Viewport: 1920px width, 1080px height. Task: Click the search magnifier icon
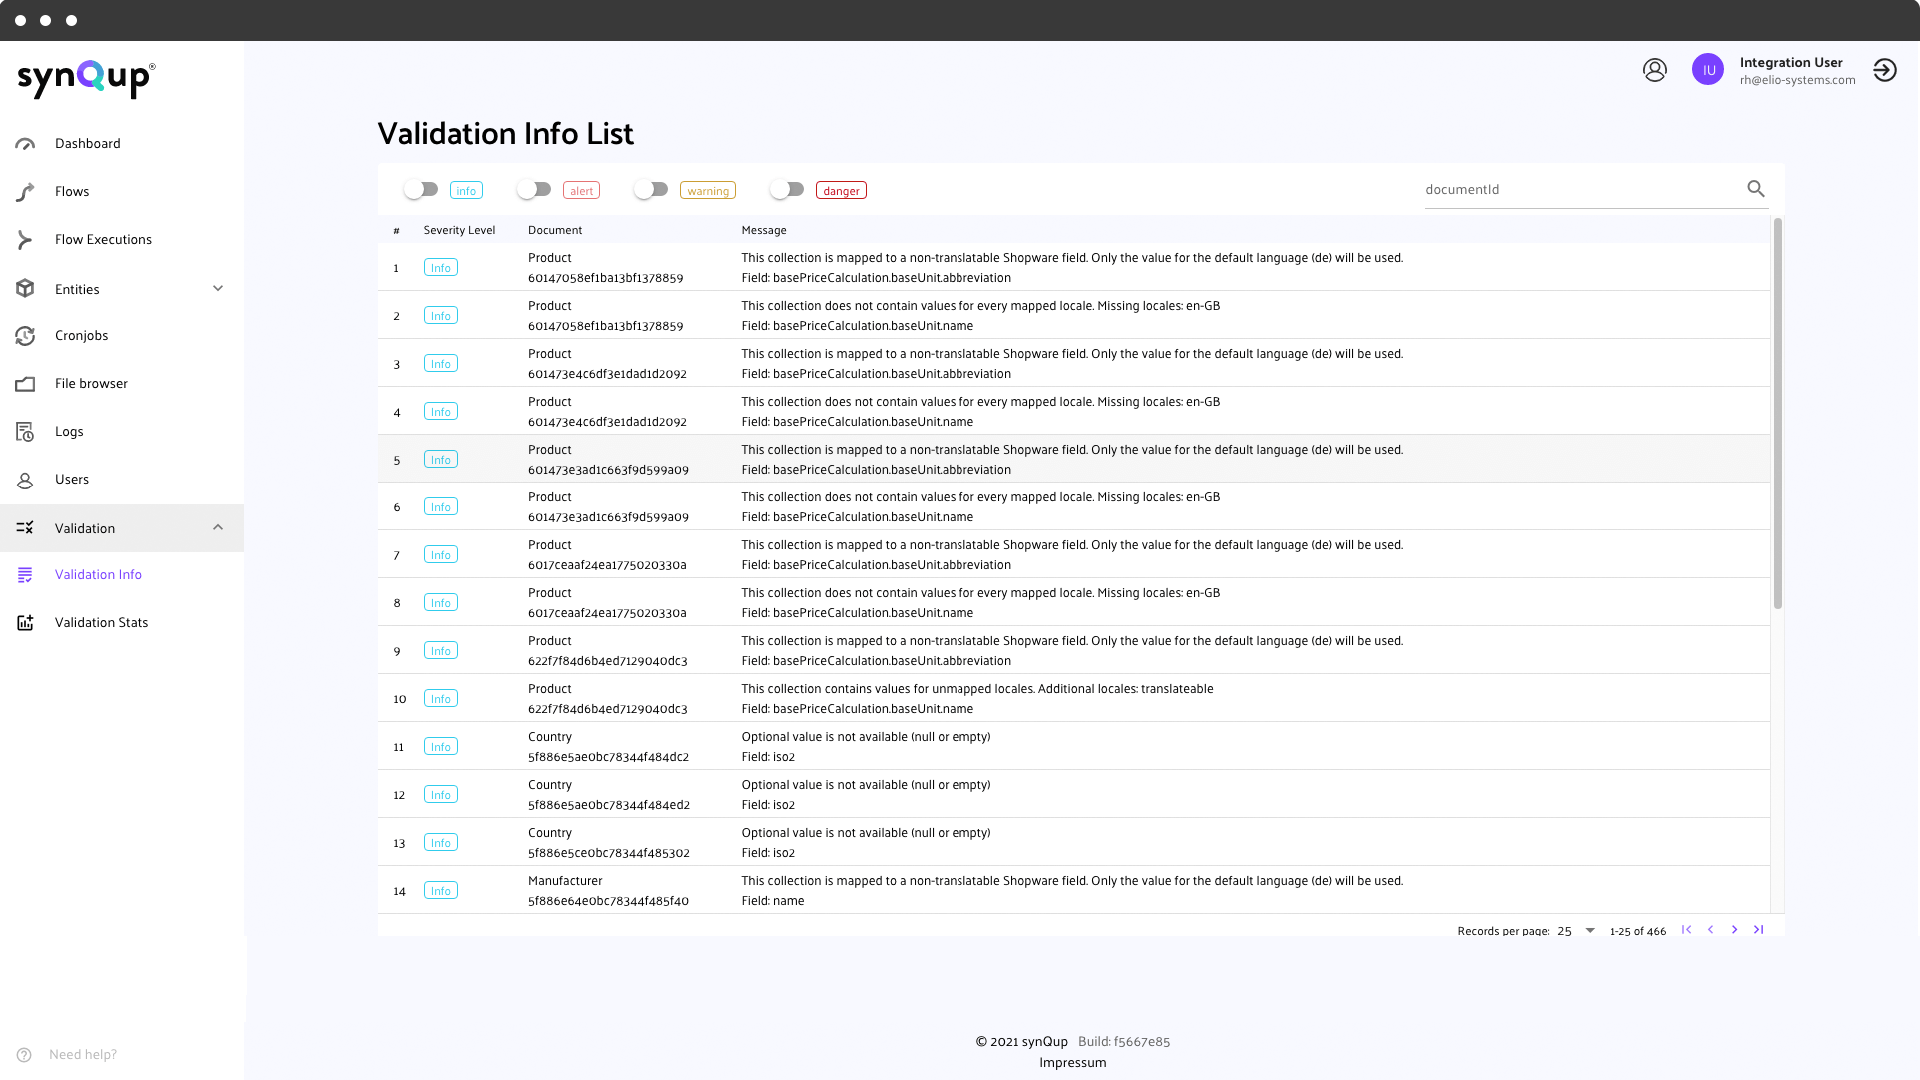click(x=1756, y=189)
